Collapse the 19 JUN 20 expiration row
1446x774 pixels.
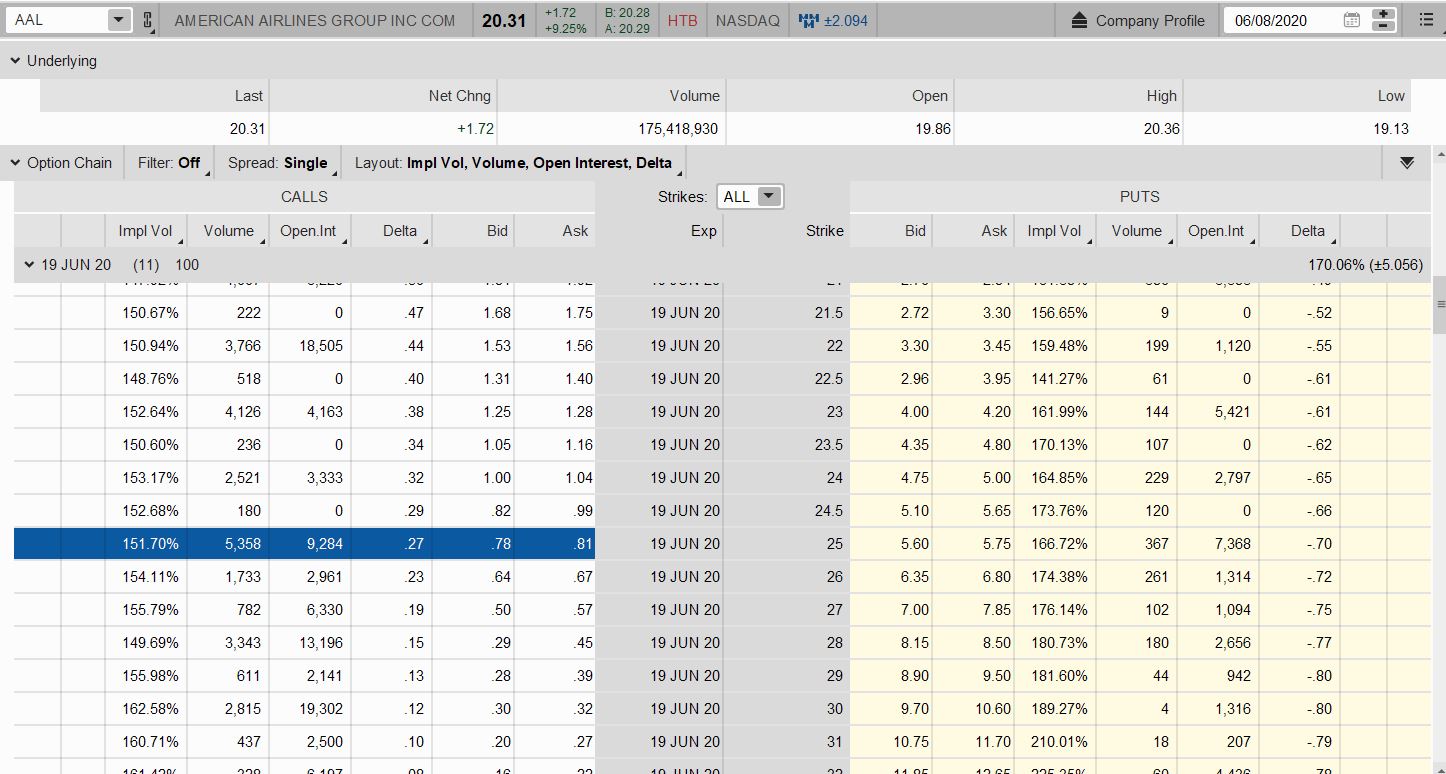pos(29,265)
